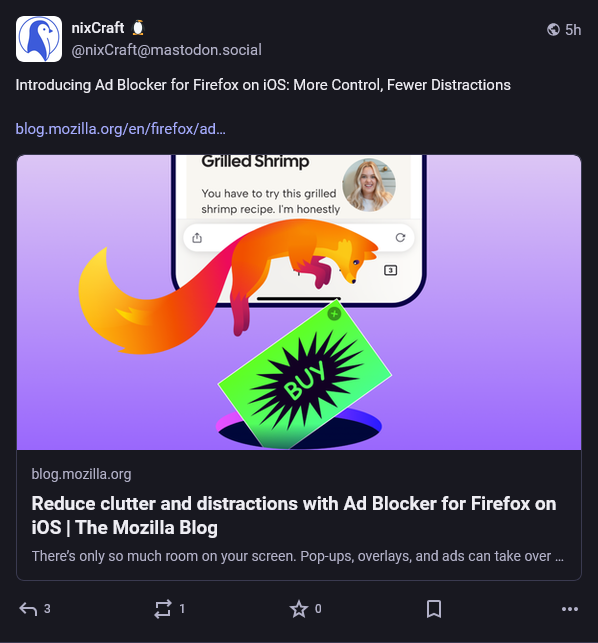Open the @nixCraft@mastodon.social handle
Viewport: 598px width, 643px height.
[167, 50]
